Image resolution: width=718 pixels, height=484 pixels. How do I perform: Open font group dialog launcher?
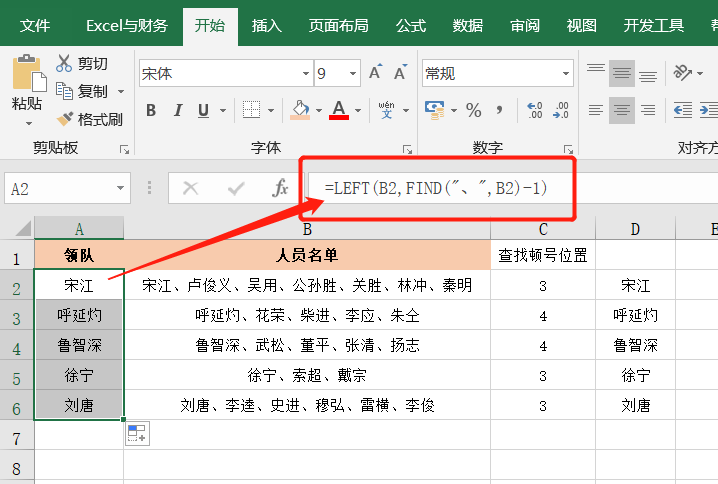coord(407,149)
